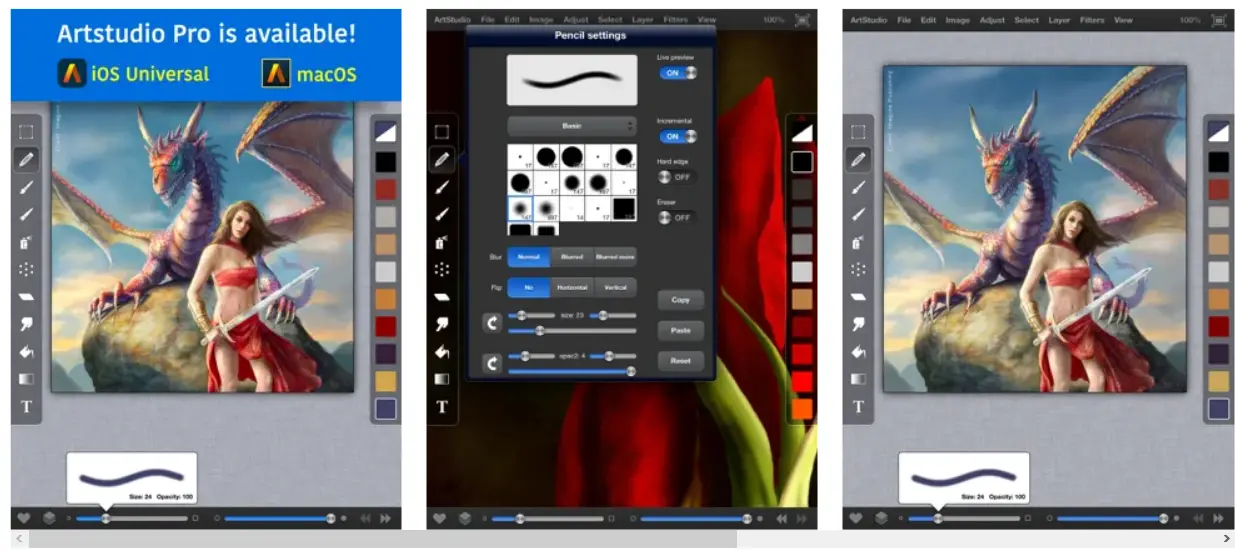Select the Pencil tool under the Artstudio Pro banner
This screenshot has width=1235, height=551.
26,158
